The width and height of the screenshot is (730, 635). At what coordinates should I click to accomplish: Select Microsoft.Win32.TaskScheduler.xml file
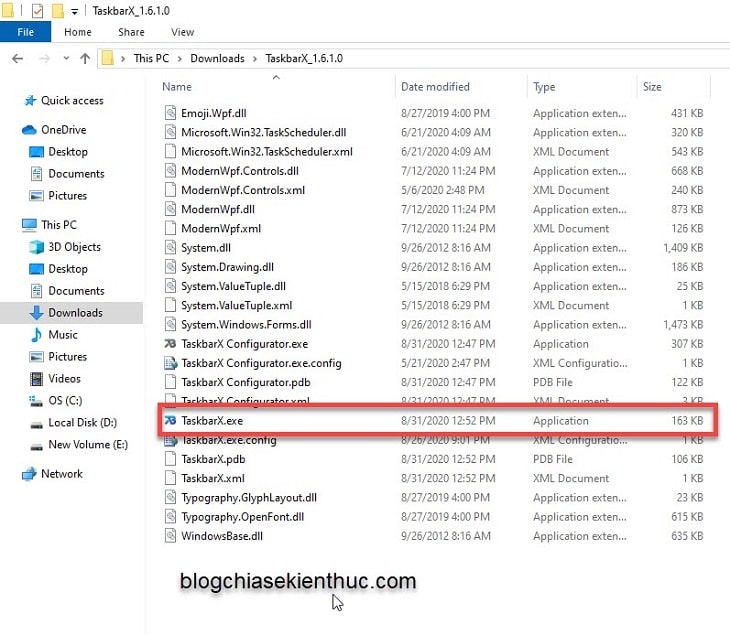[x=267, y=152]
